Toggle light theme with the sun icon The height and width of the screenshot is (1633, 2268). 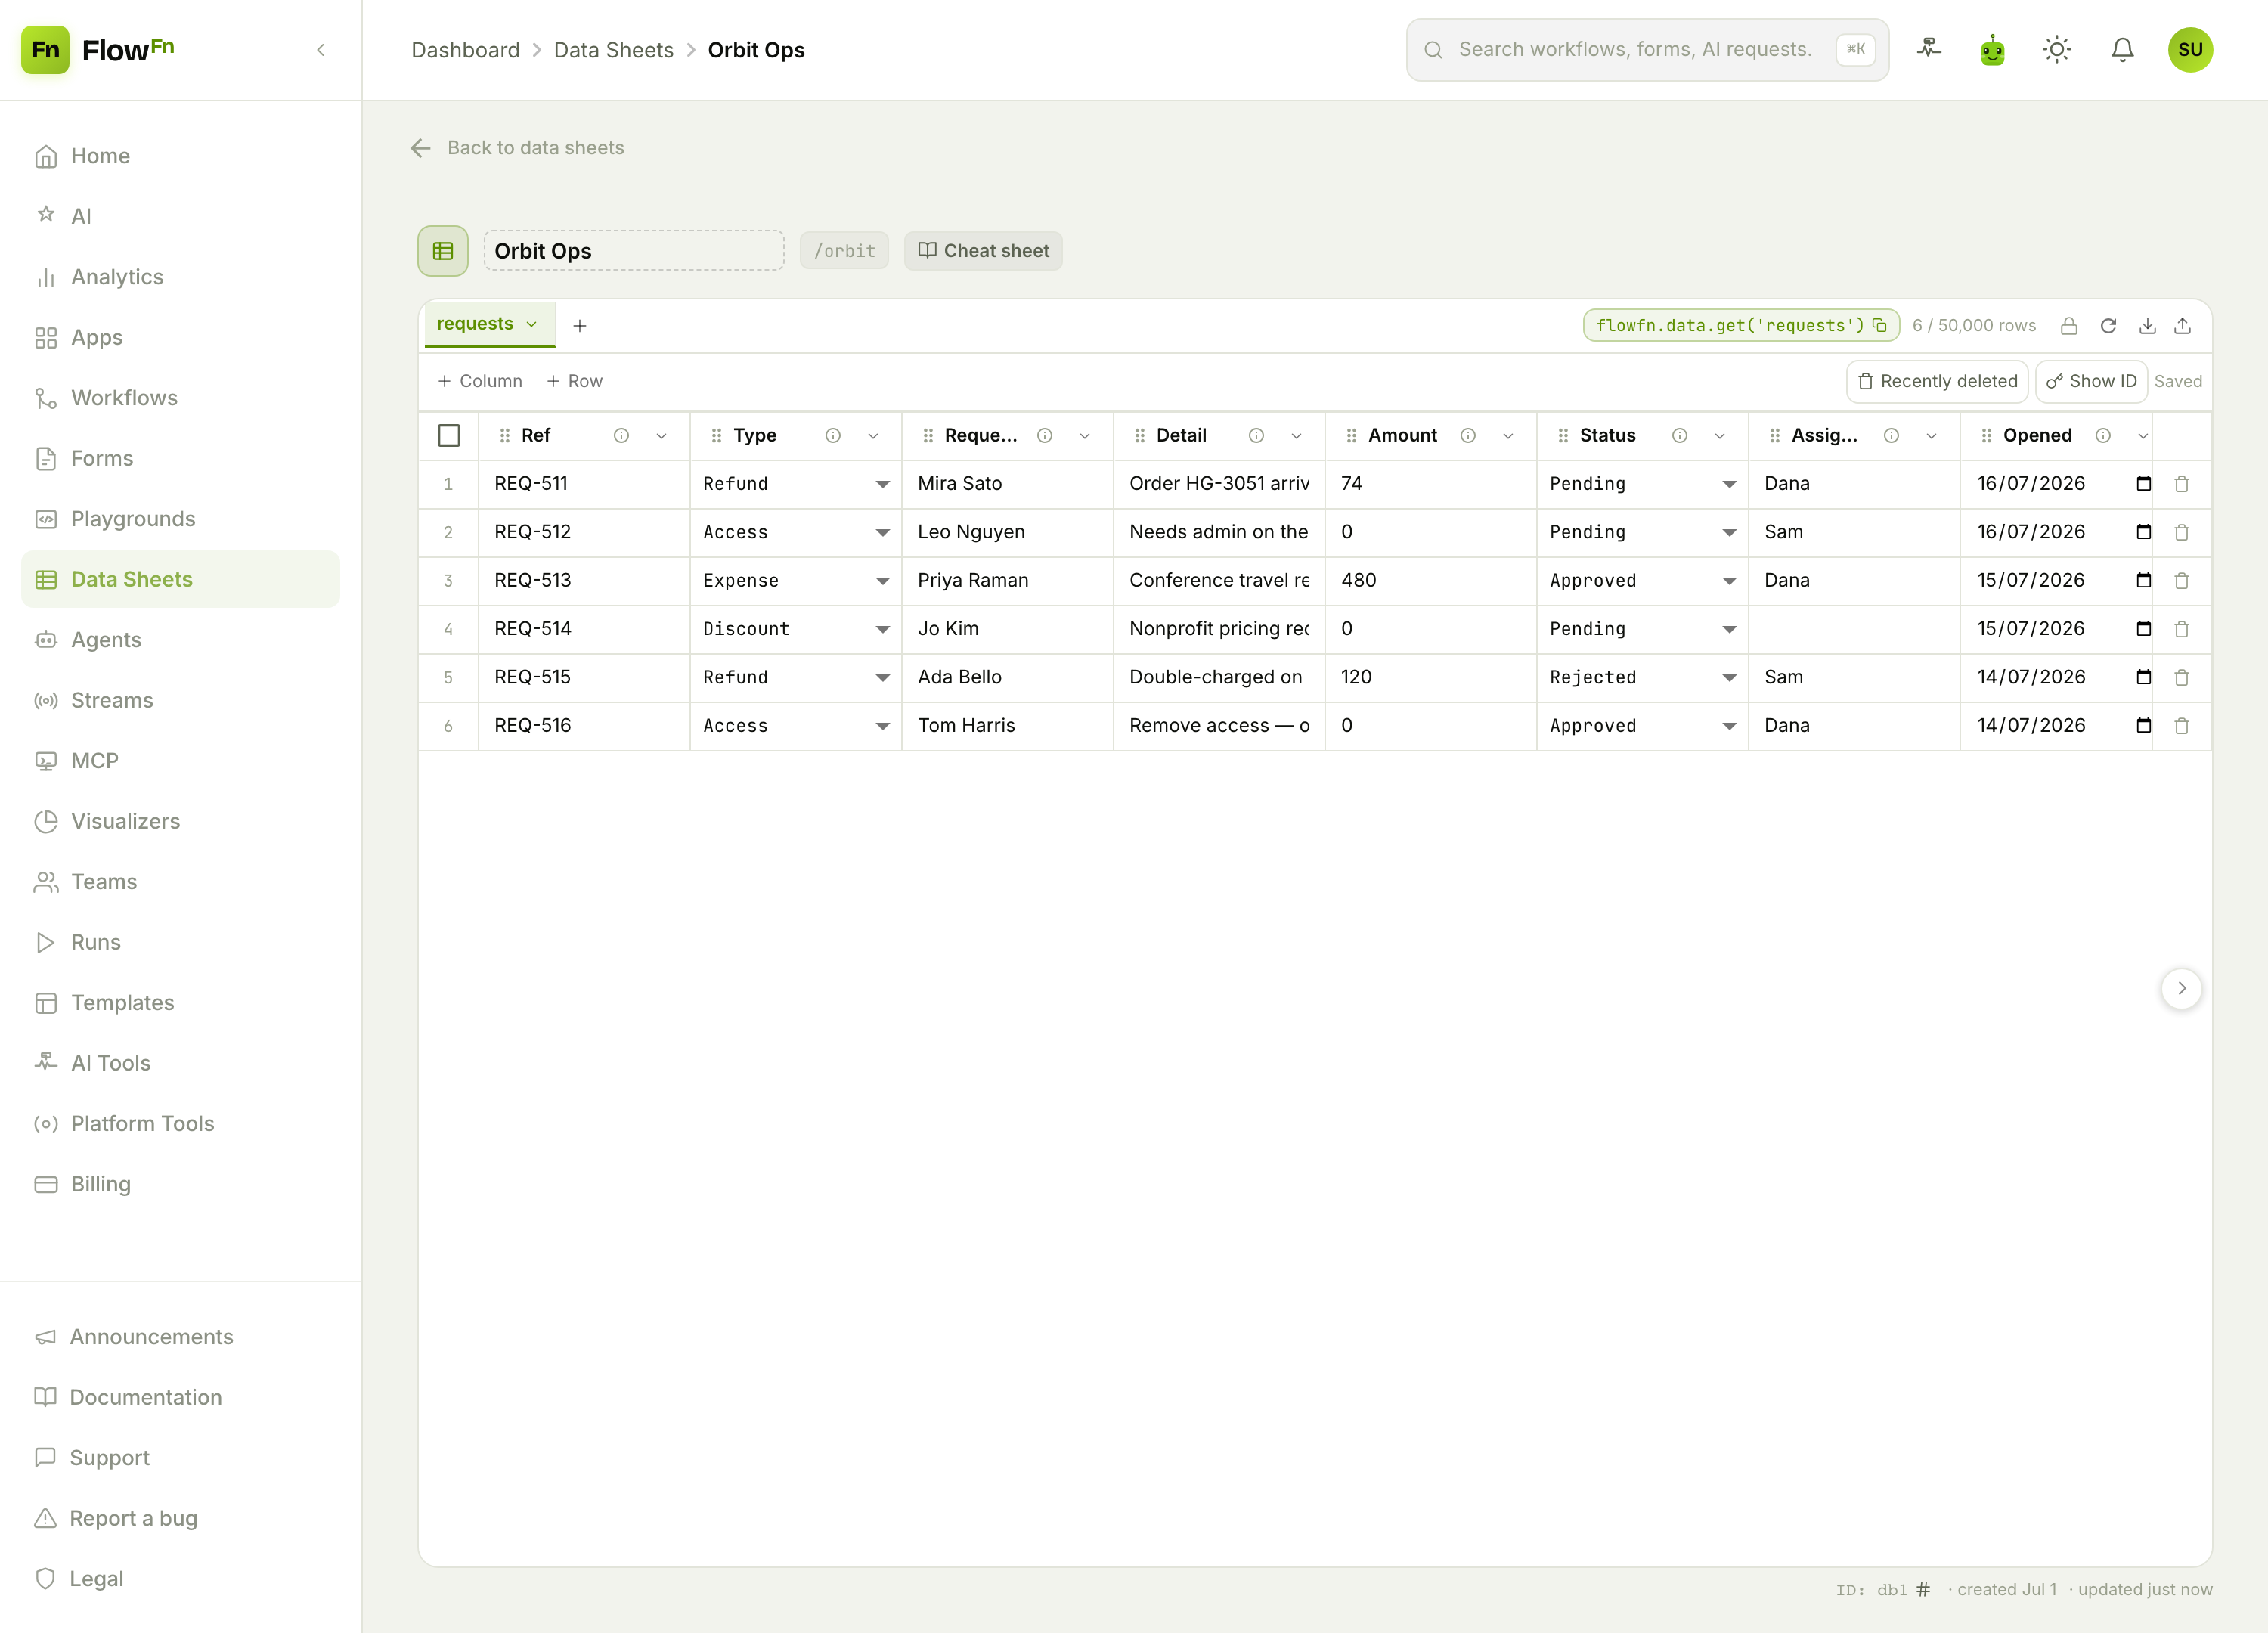(x=2057, y=49)
